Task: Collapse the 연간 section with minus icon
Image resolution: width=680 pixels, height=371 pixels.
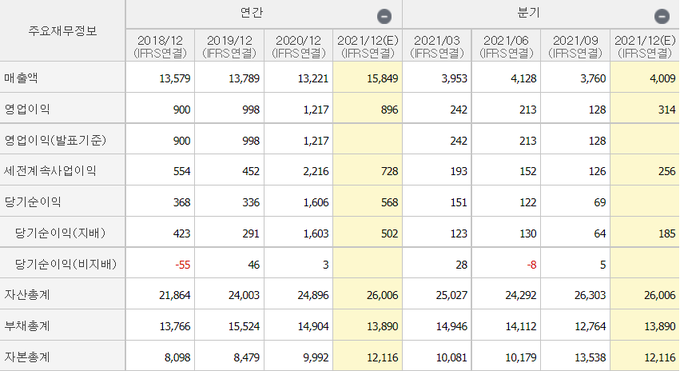Action: (x=384, y=16)
